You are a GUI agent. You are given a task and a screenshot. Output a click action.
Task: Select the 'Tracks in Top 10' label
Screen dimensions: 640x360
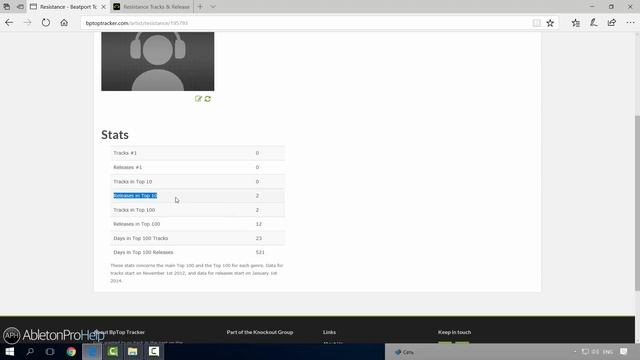132,182
